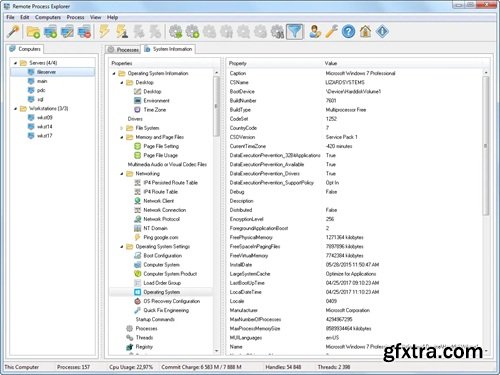Select Page File Setting
Viewport: 500px width, 375px height.
[x=161, y=146]
